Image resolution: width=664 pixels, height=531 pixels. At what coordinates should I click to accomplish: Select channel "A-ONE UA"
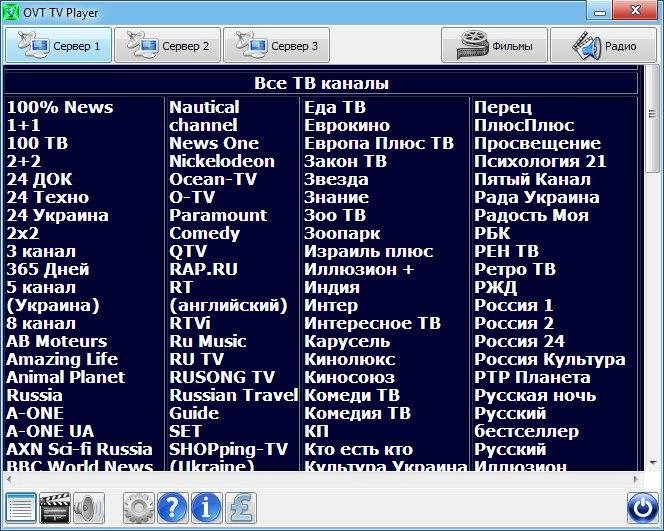click(x=50, y=431)
